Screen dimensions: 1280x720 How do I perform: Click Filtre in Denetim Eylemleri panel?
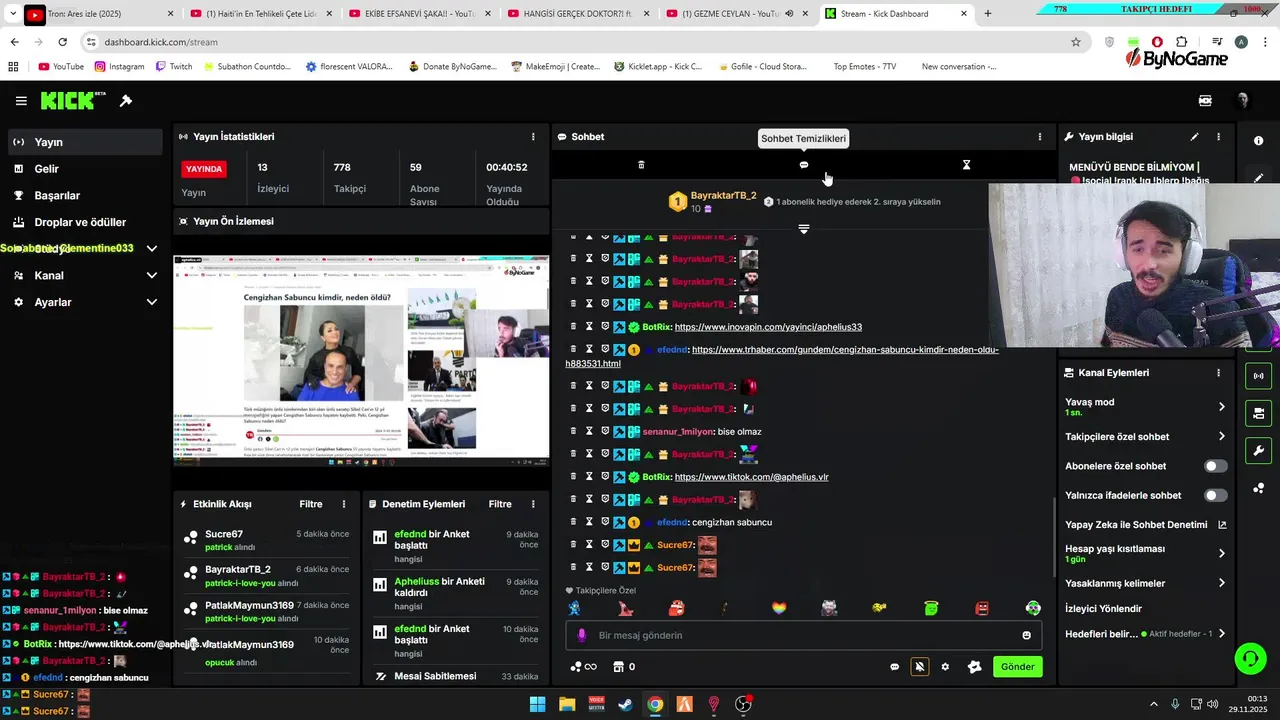[500, 504]
